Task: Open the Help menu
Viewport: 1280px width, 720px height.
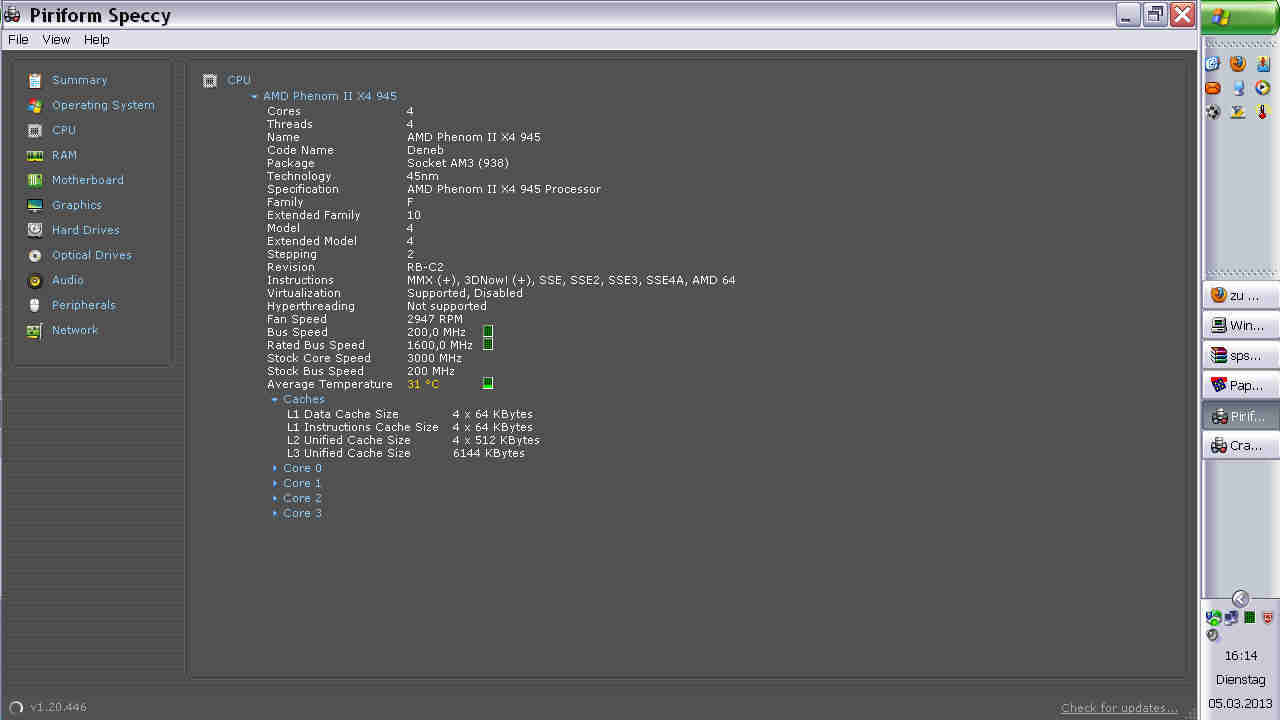Action: 97,40
